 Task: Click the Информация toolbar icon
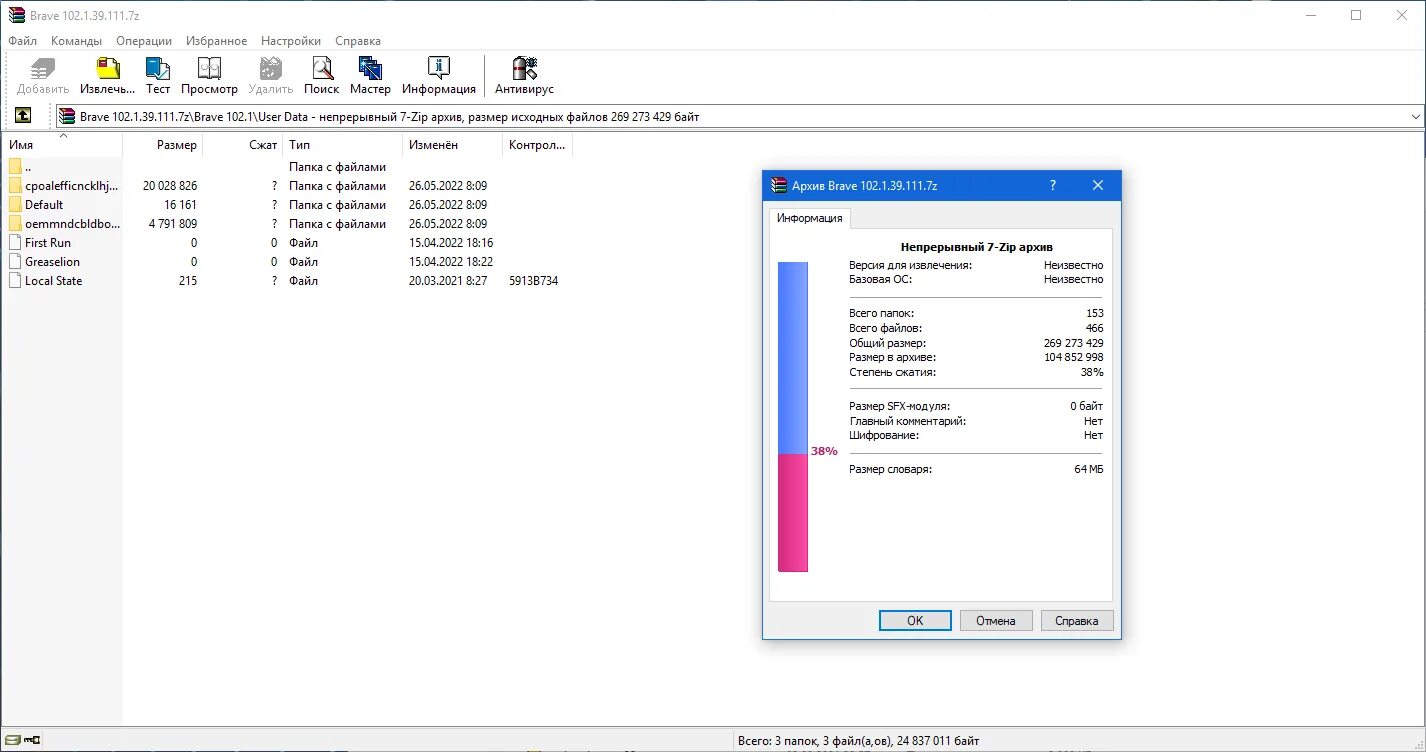(x=439, y=75)
